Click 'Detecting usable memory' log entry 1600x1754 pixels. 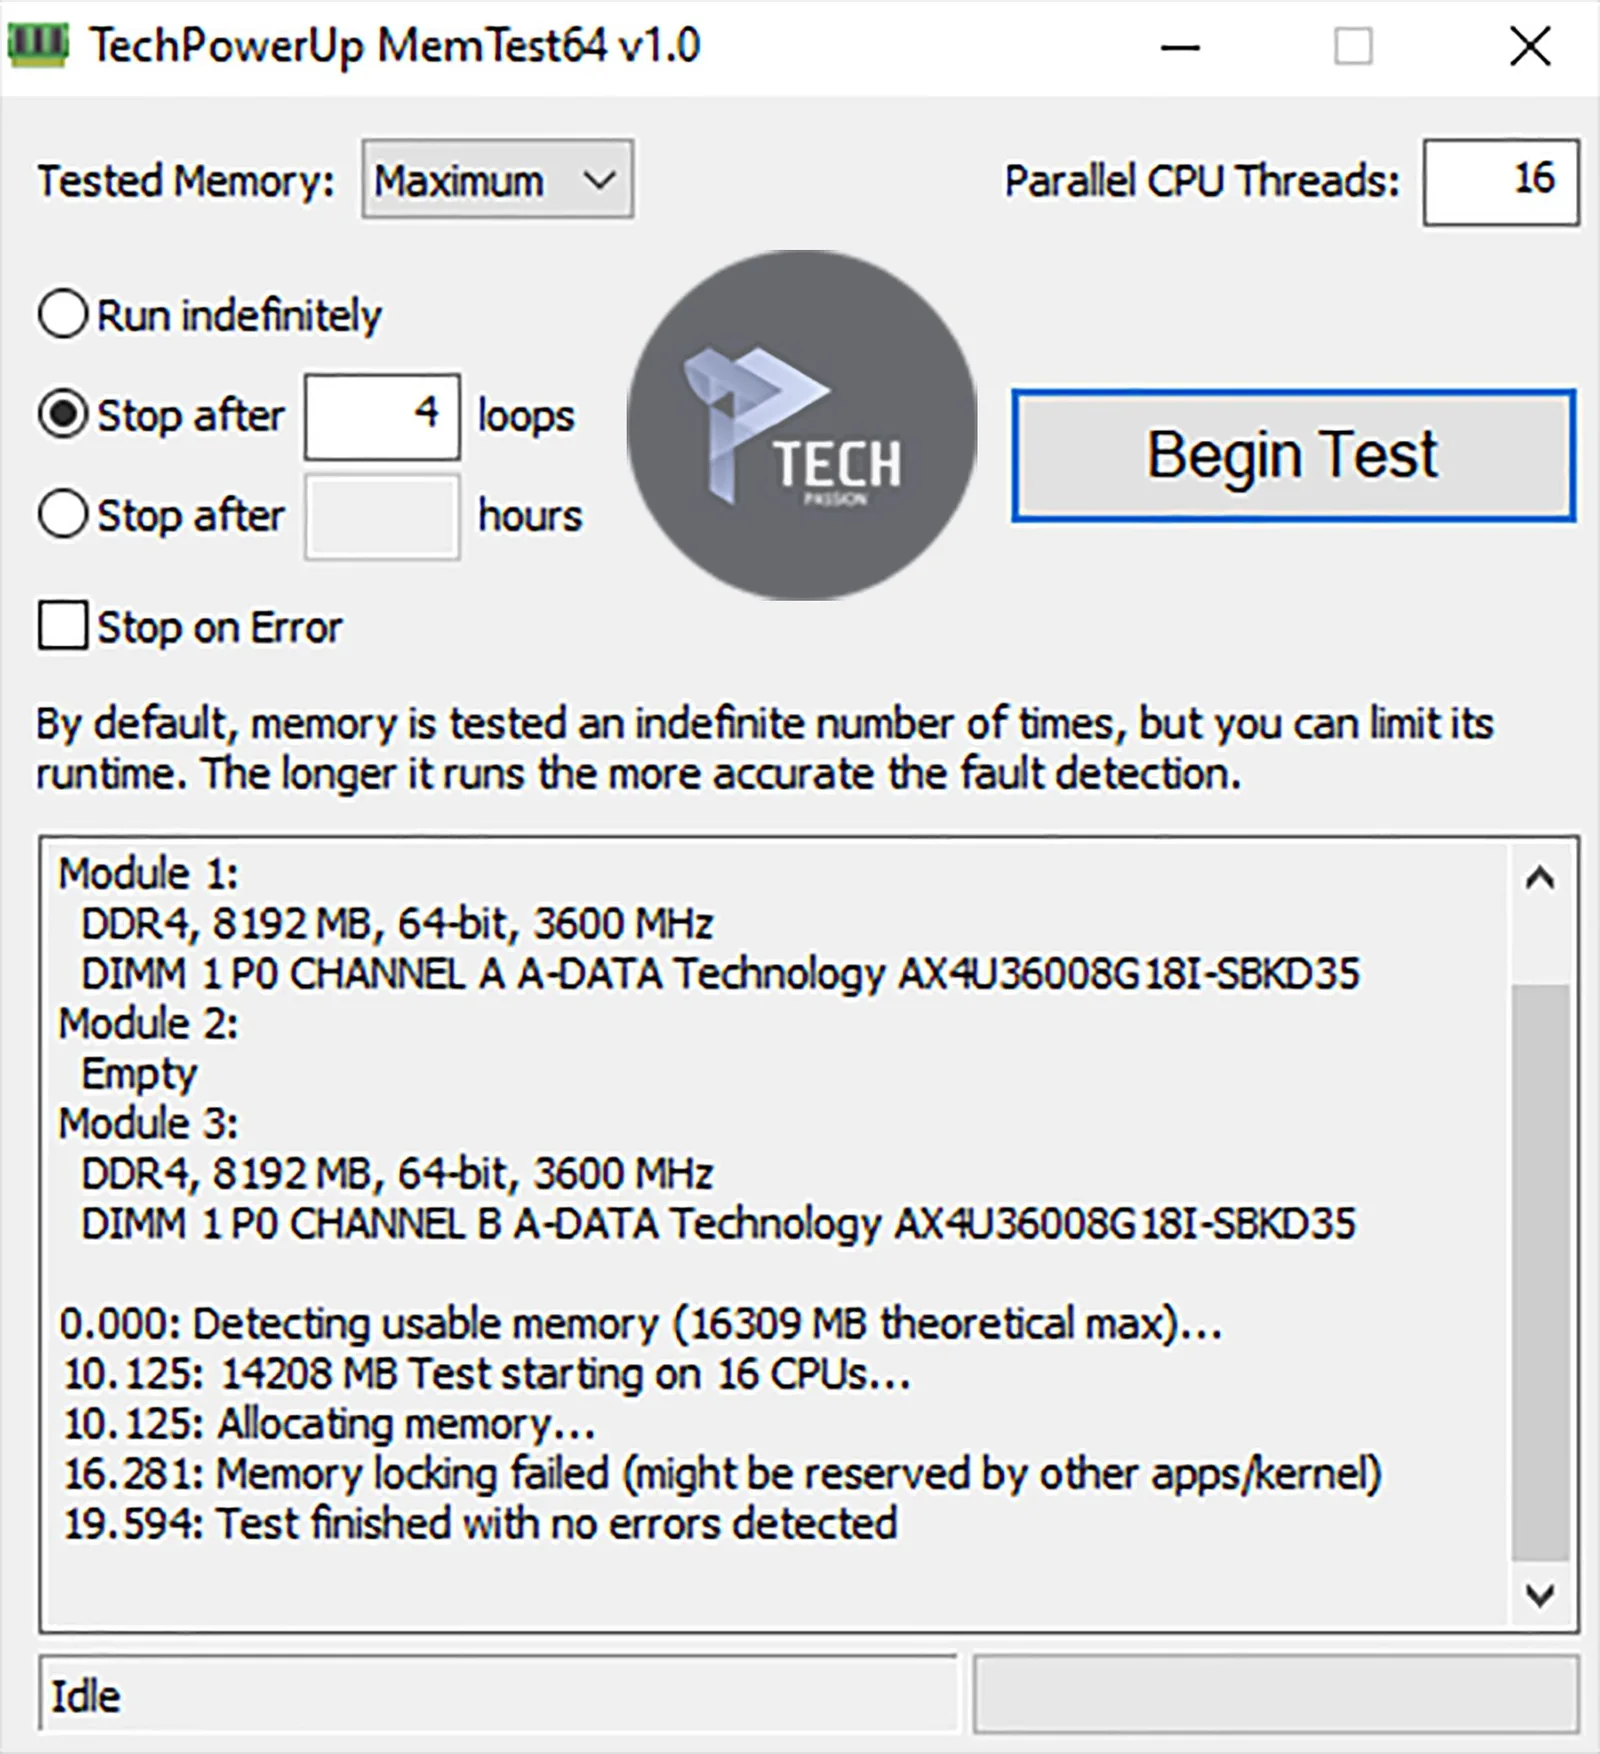(641, 1325)
